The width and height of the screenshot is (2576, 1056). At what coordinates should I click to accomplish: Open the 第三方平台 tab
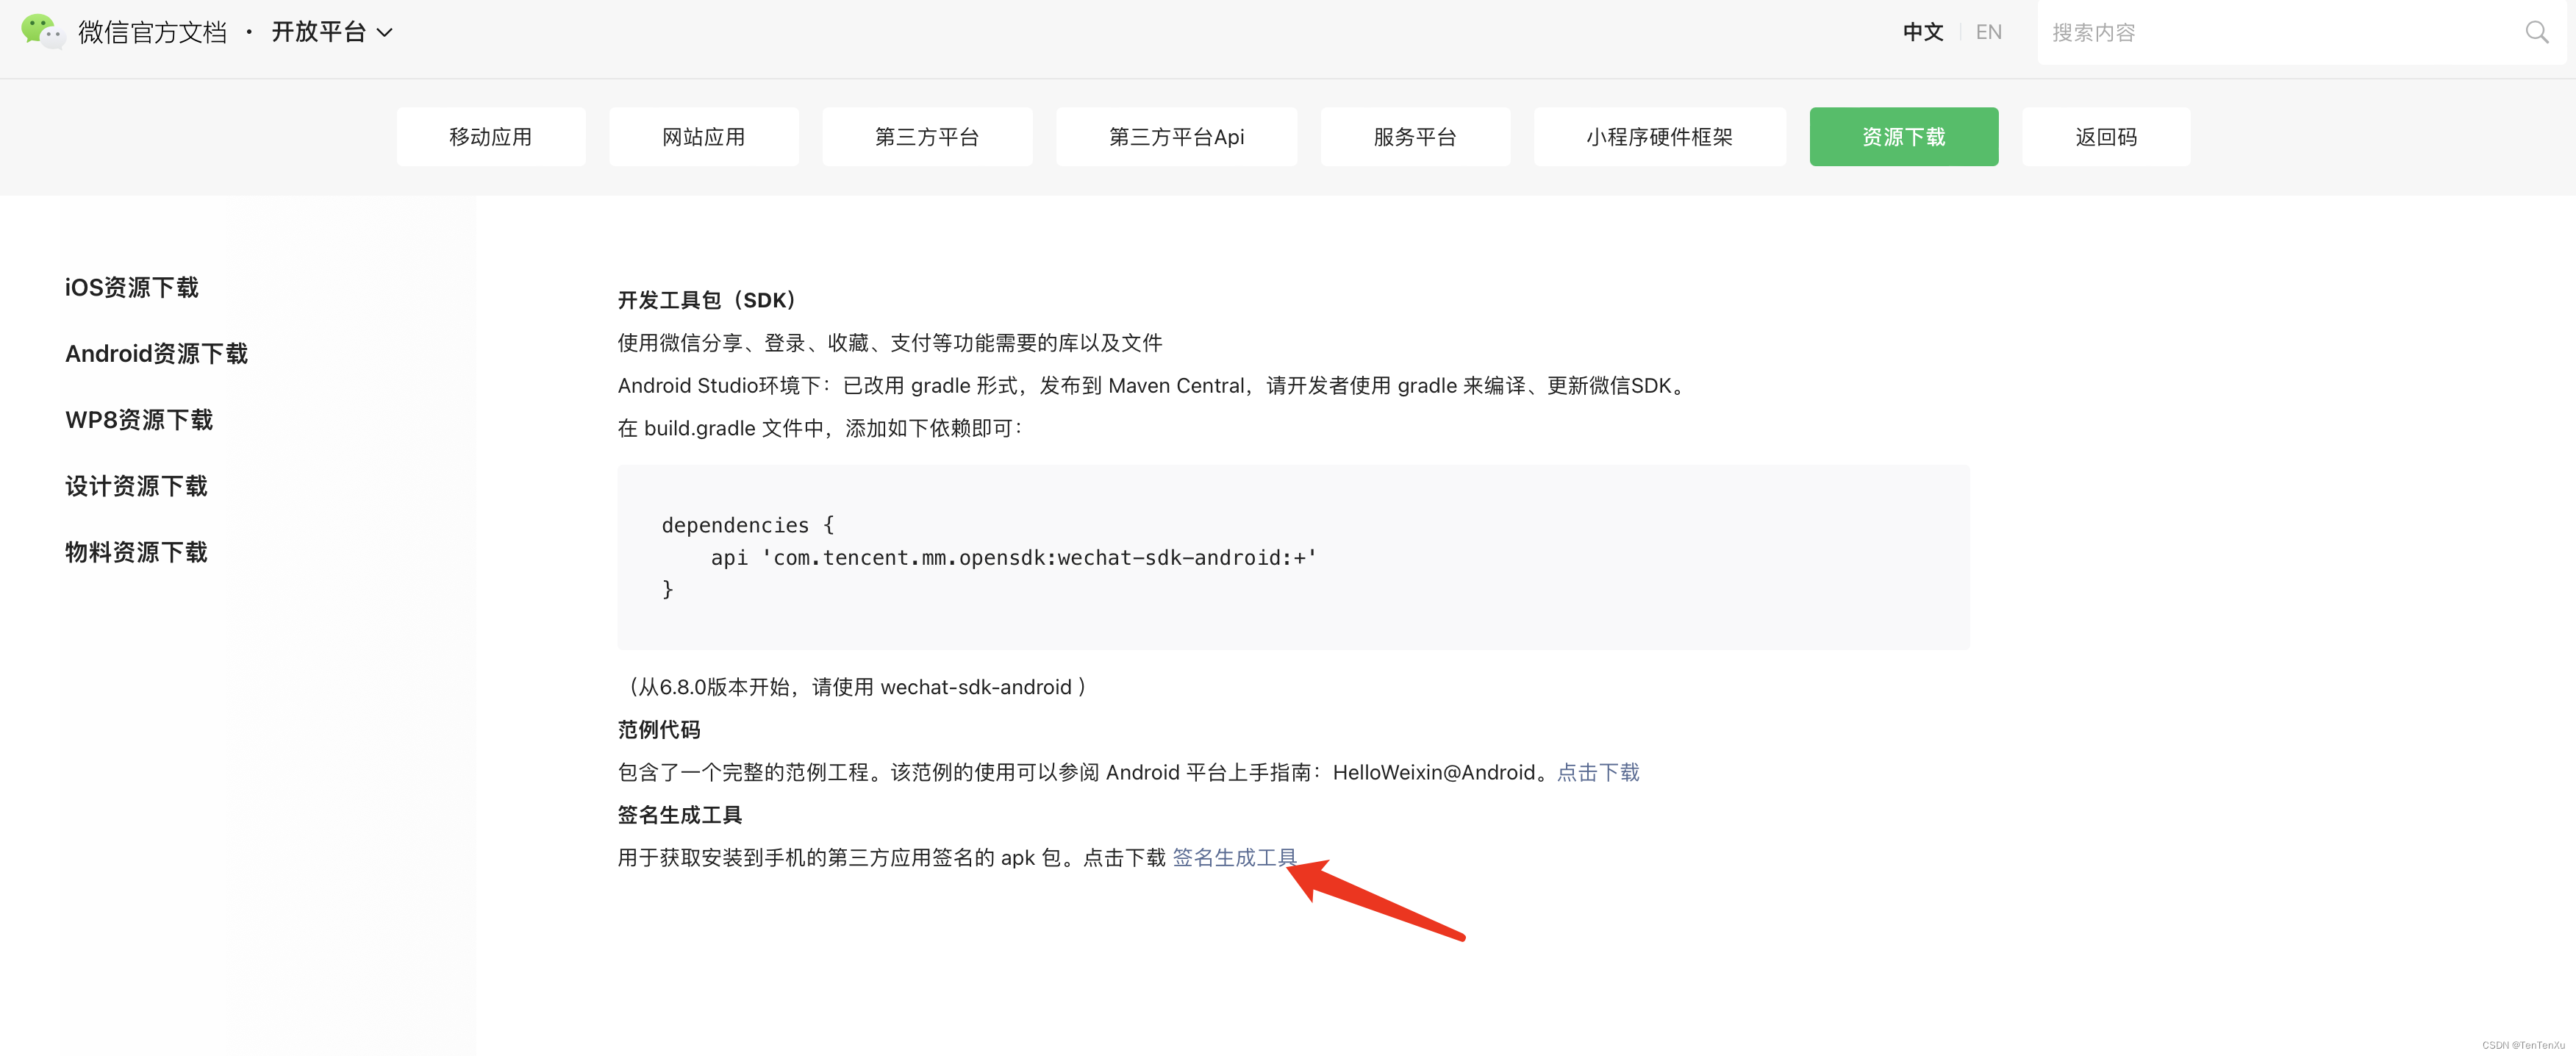coord(927,137)
